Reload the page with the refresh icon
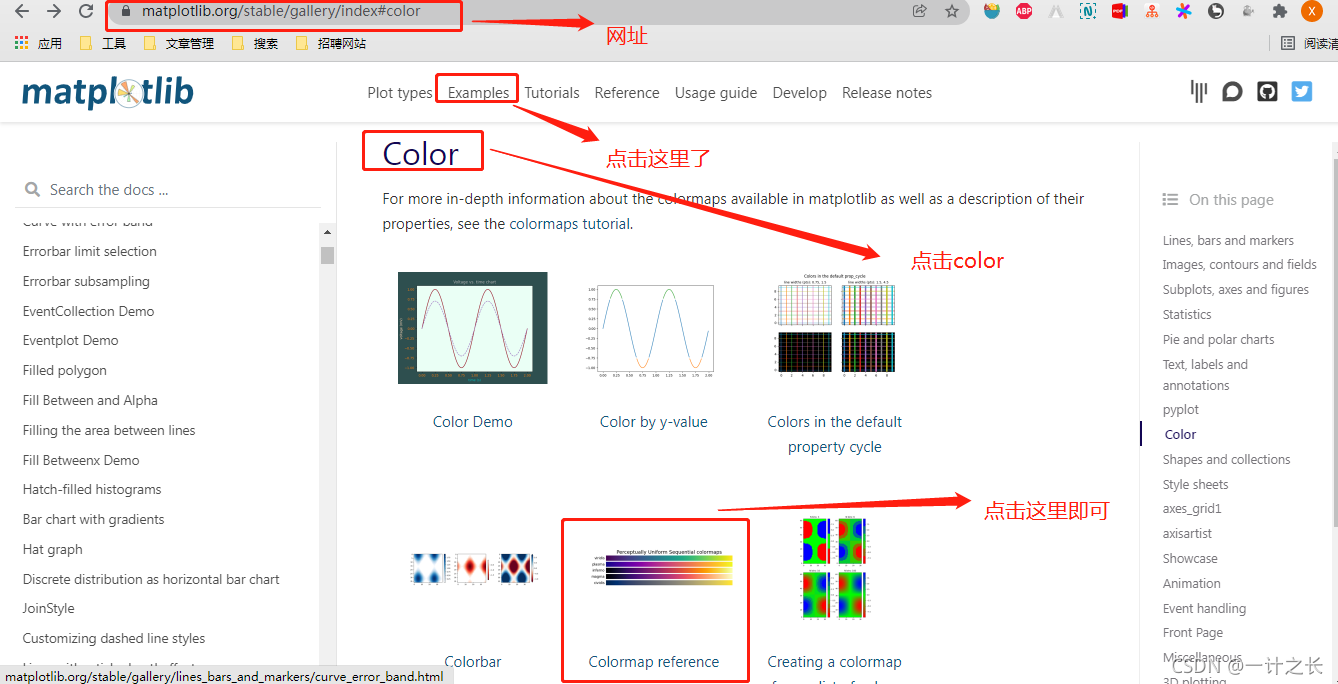Screen dimensions: 1338x684 click(86, 12)
